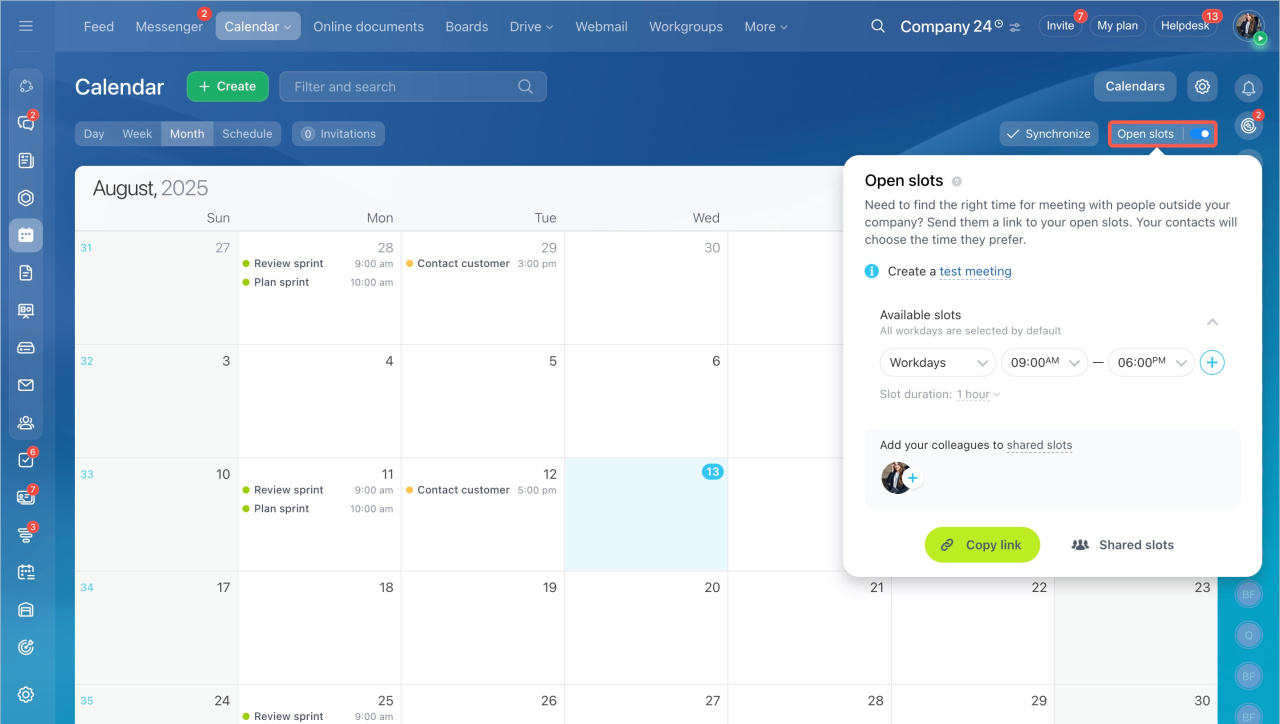Open Messenger in top menu

pos(169,26)
